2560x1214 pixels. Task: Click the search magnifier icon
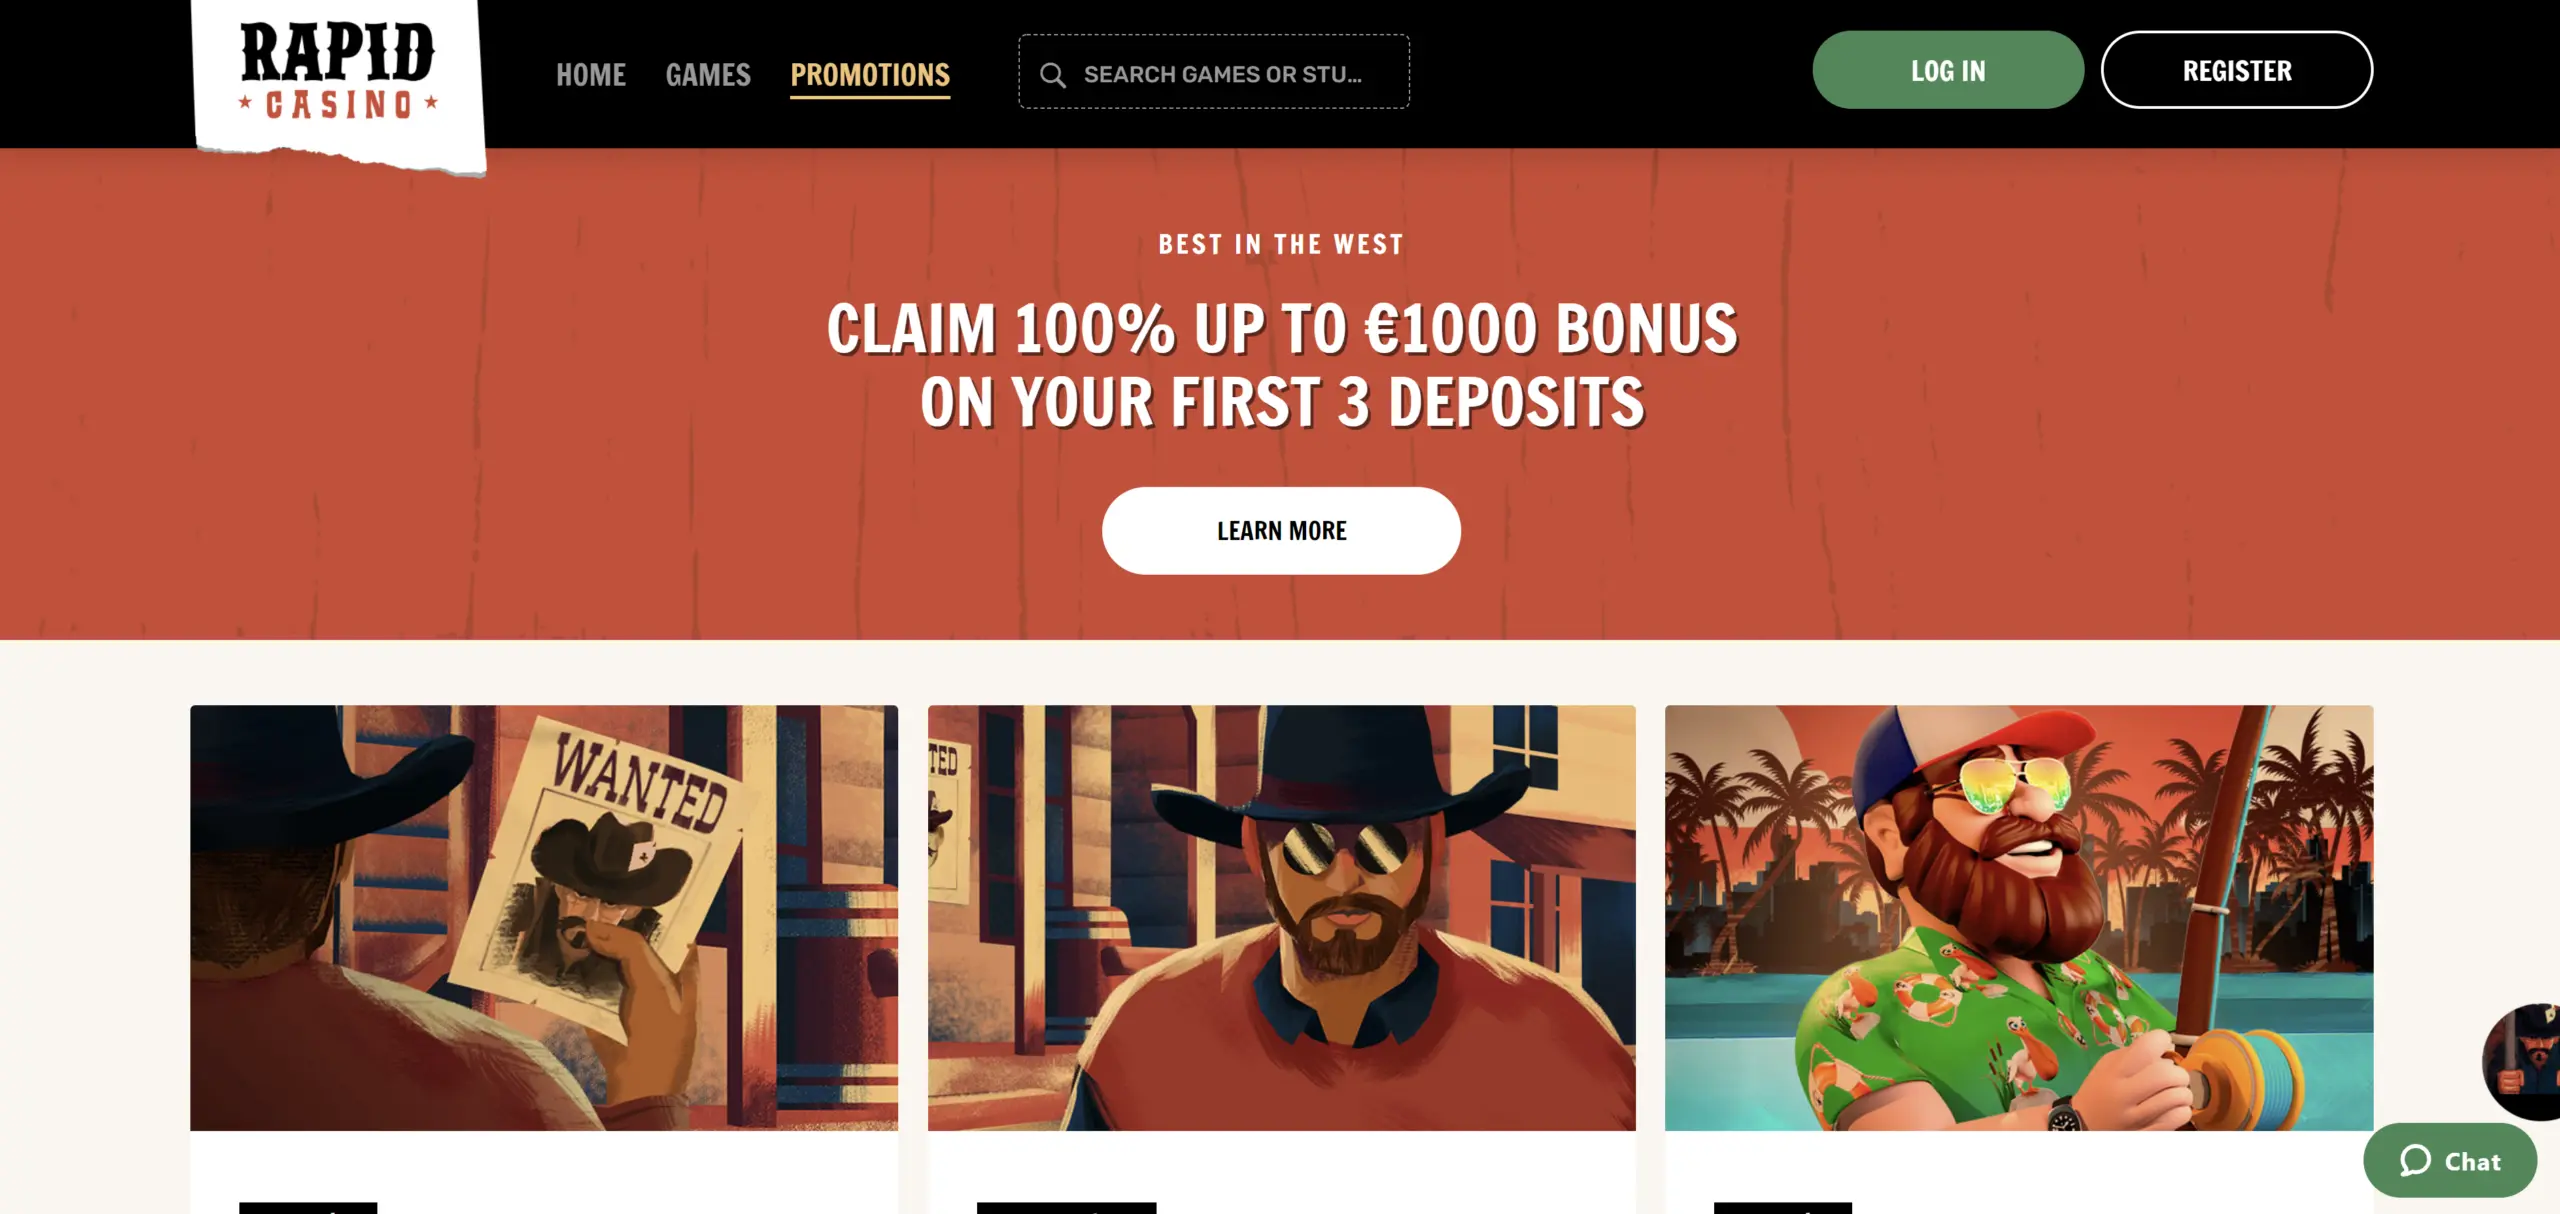pyautogui.click(x=1052, y=75)
